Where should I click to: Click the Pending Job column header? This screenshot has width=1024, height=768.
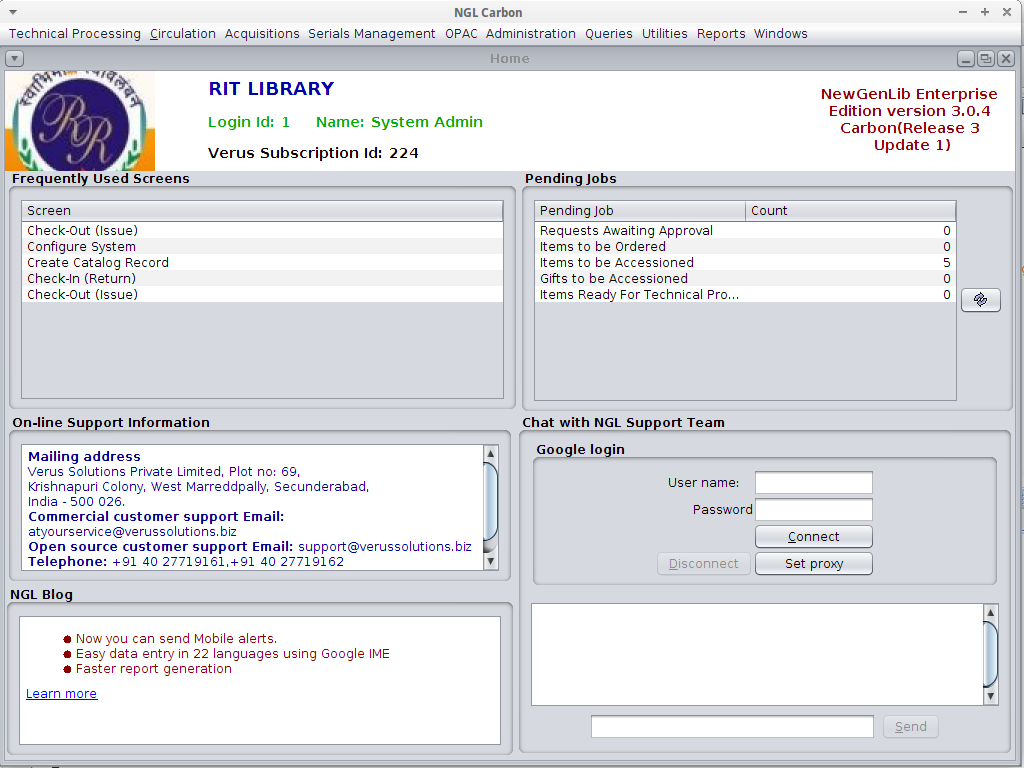click(640, 211)
